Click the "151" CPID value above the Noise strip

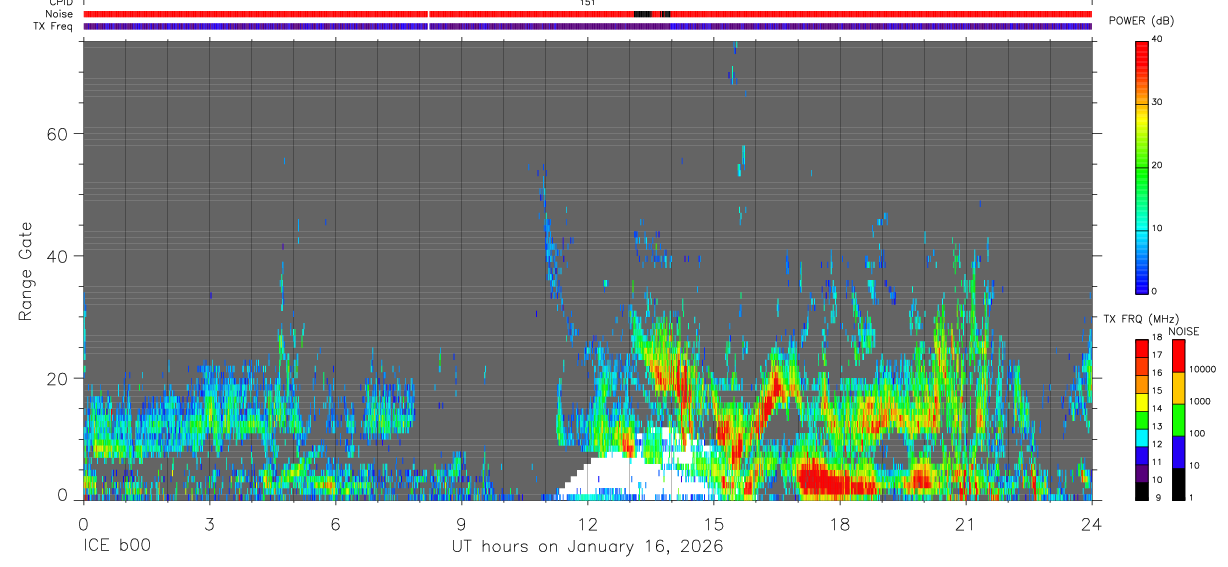587,3
